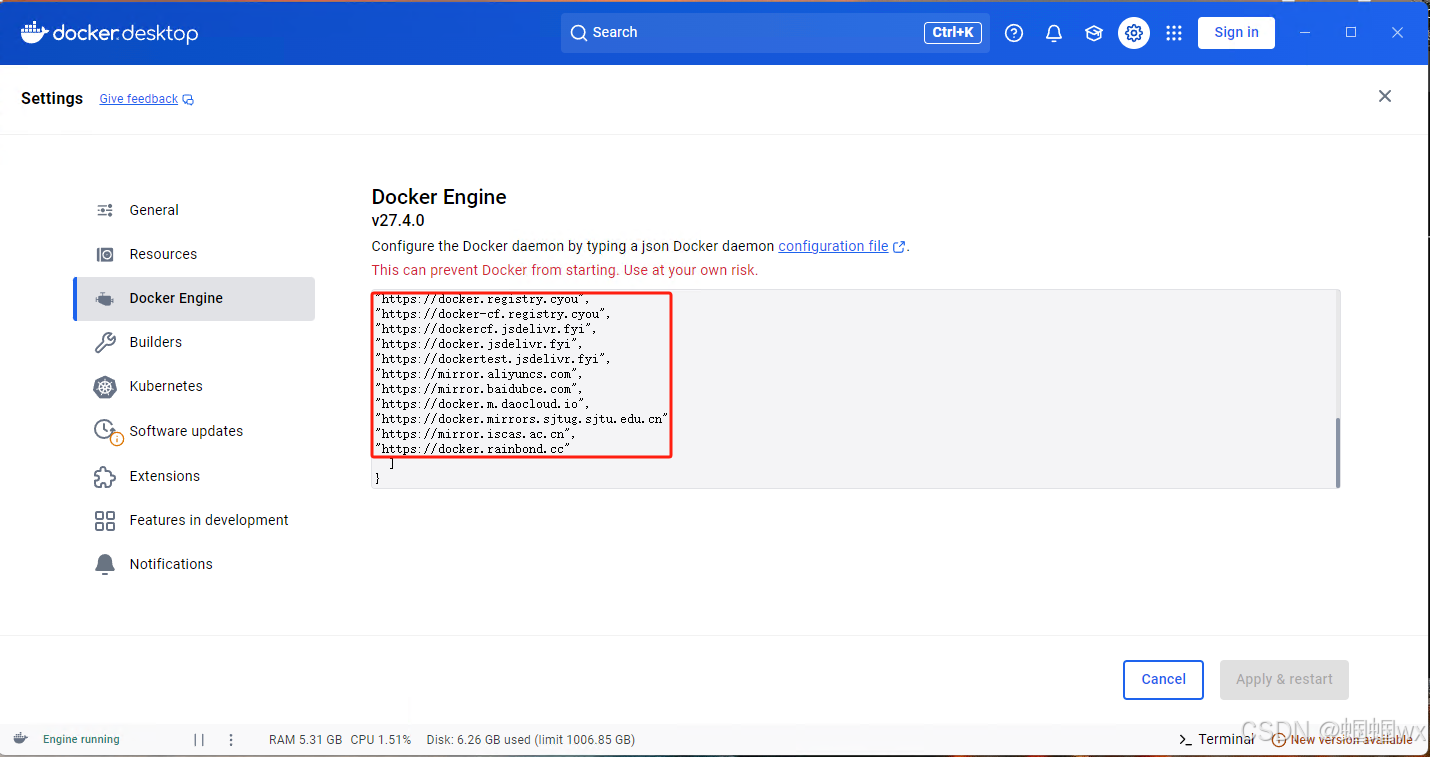Click the dockercf.jsdelivr.fyi line
The height and width of the screenshot is (757, 1430).
tap(486, 329)
